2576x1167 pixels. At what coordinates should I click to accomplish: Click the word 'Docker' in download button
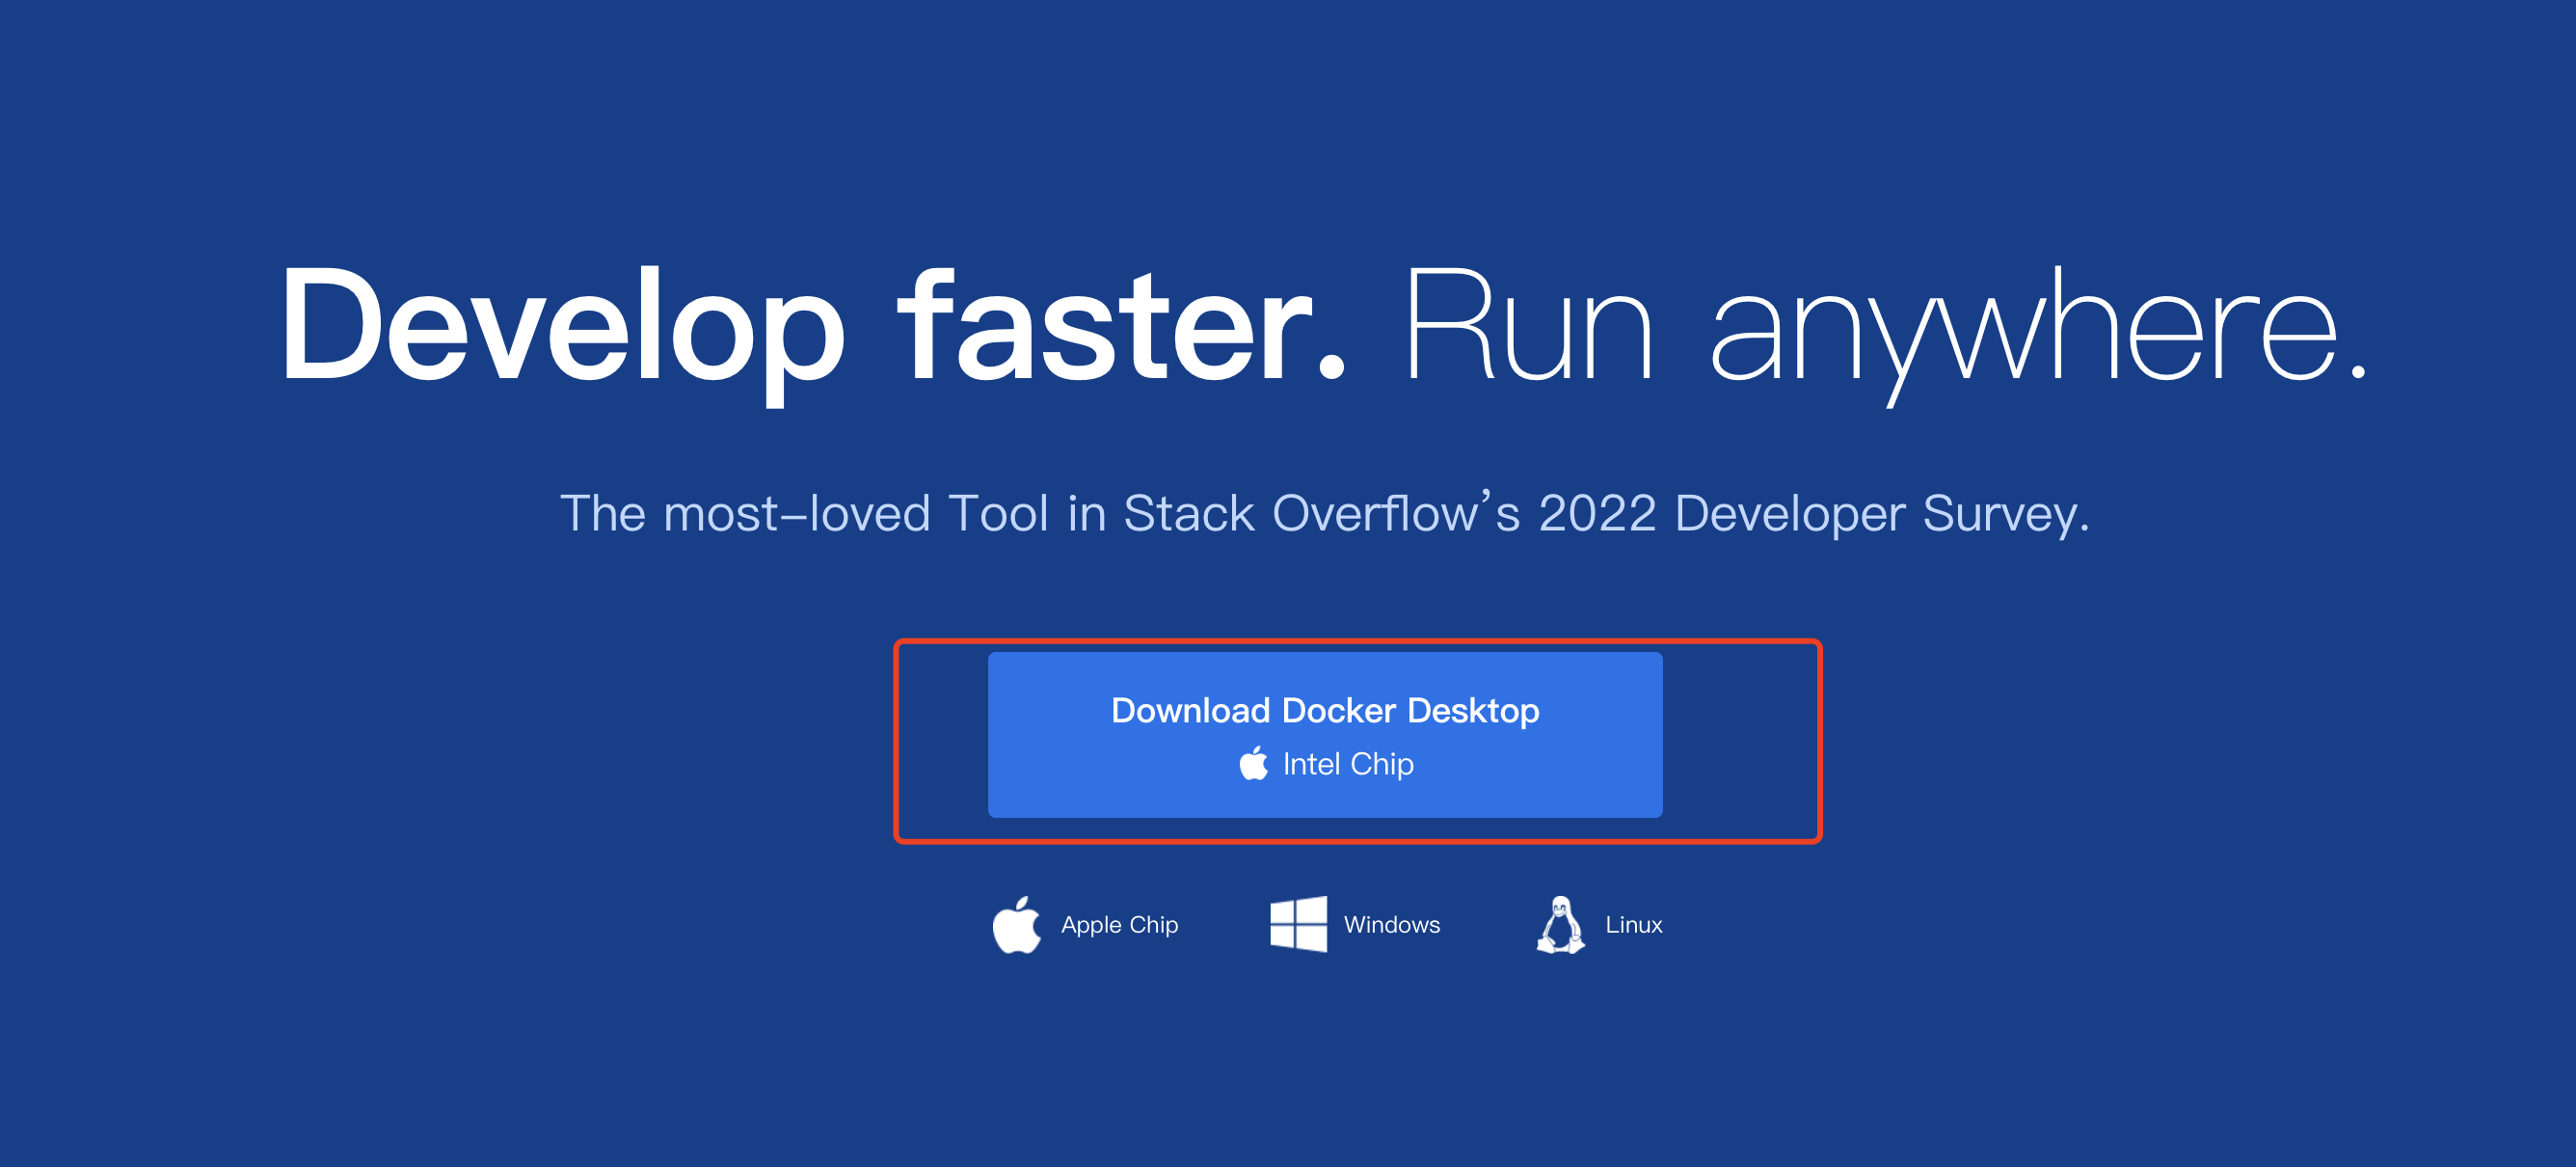tap(1338, 710)
